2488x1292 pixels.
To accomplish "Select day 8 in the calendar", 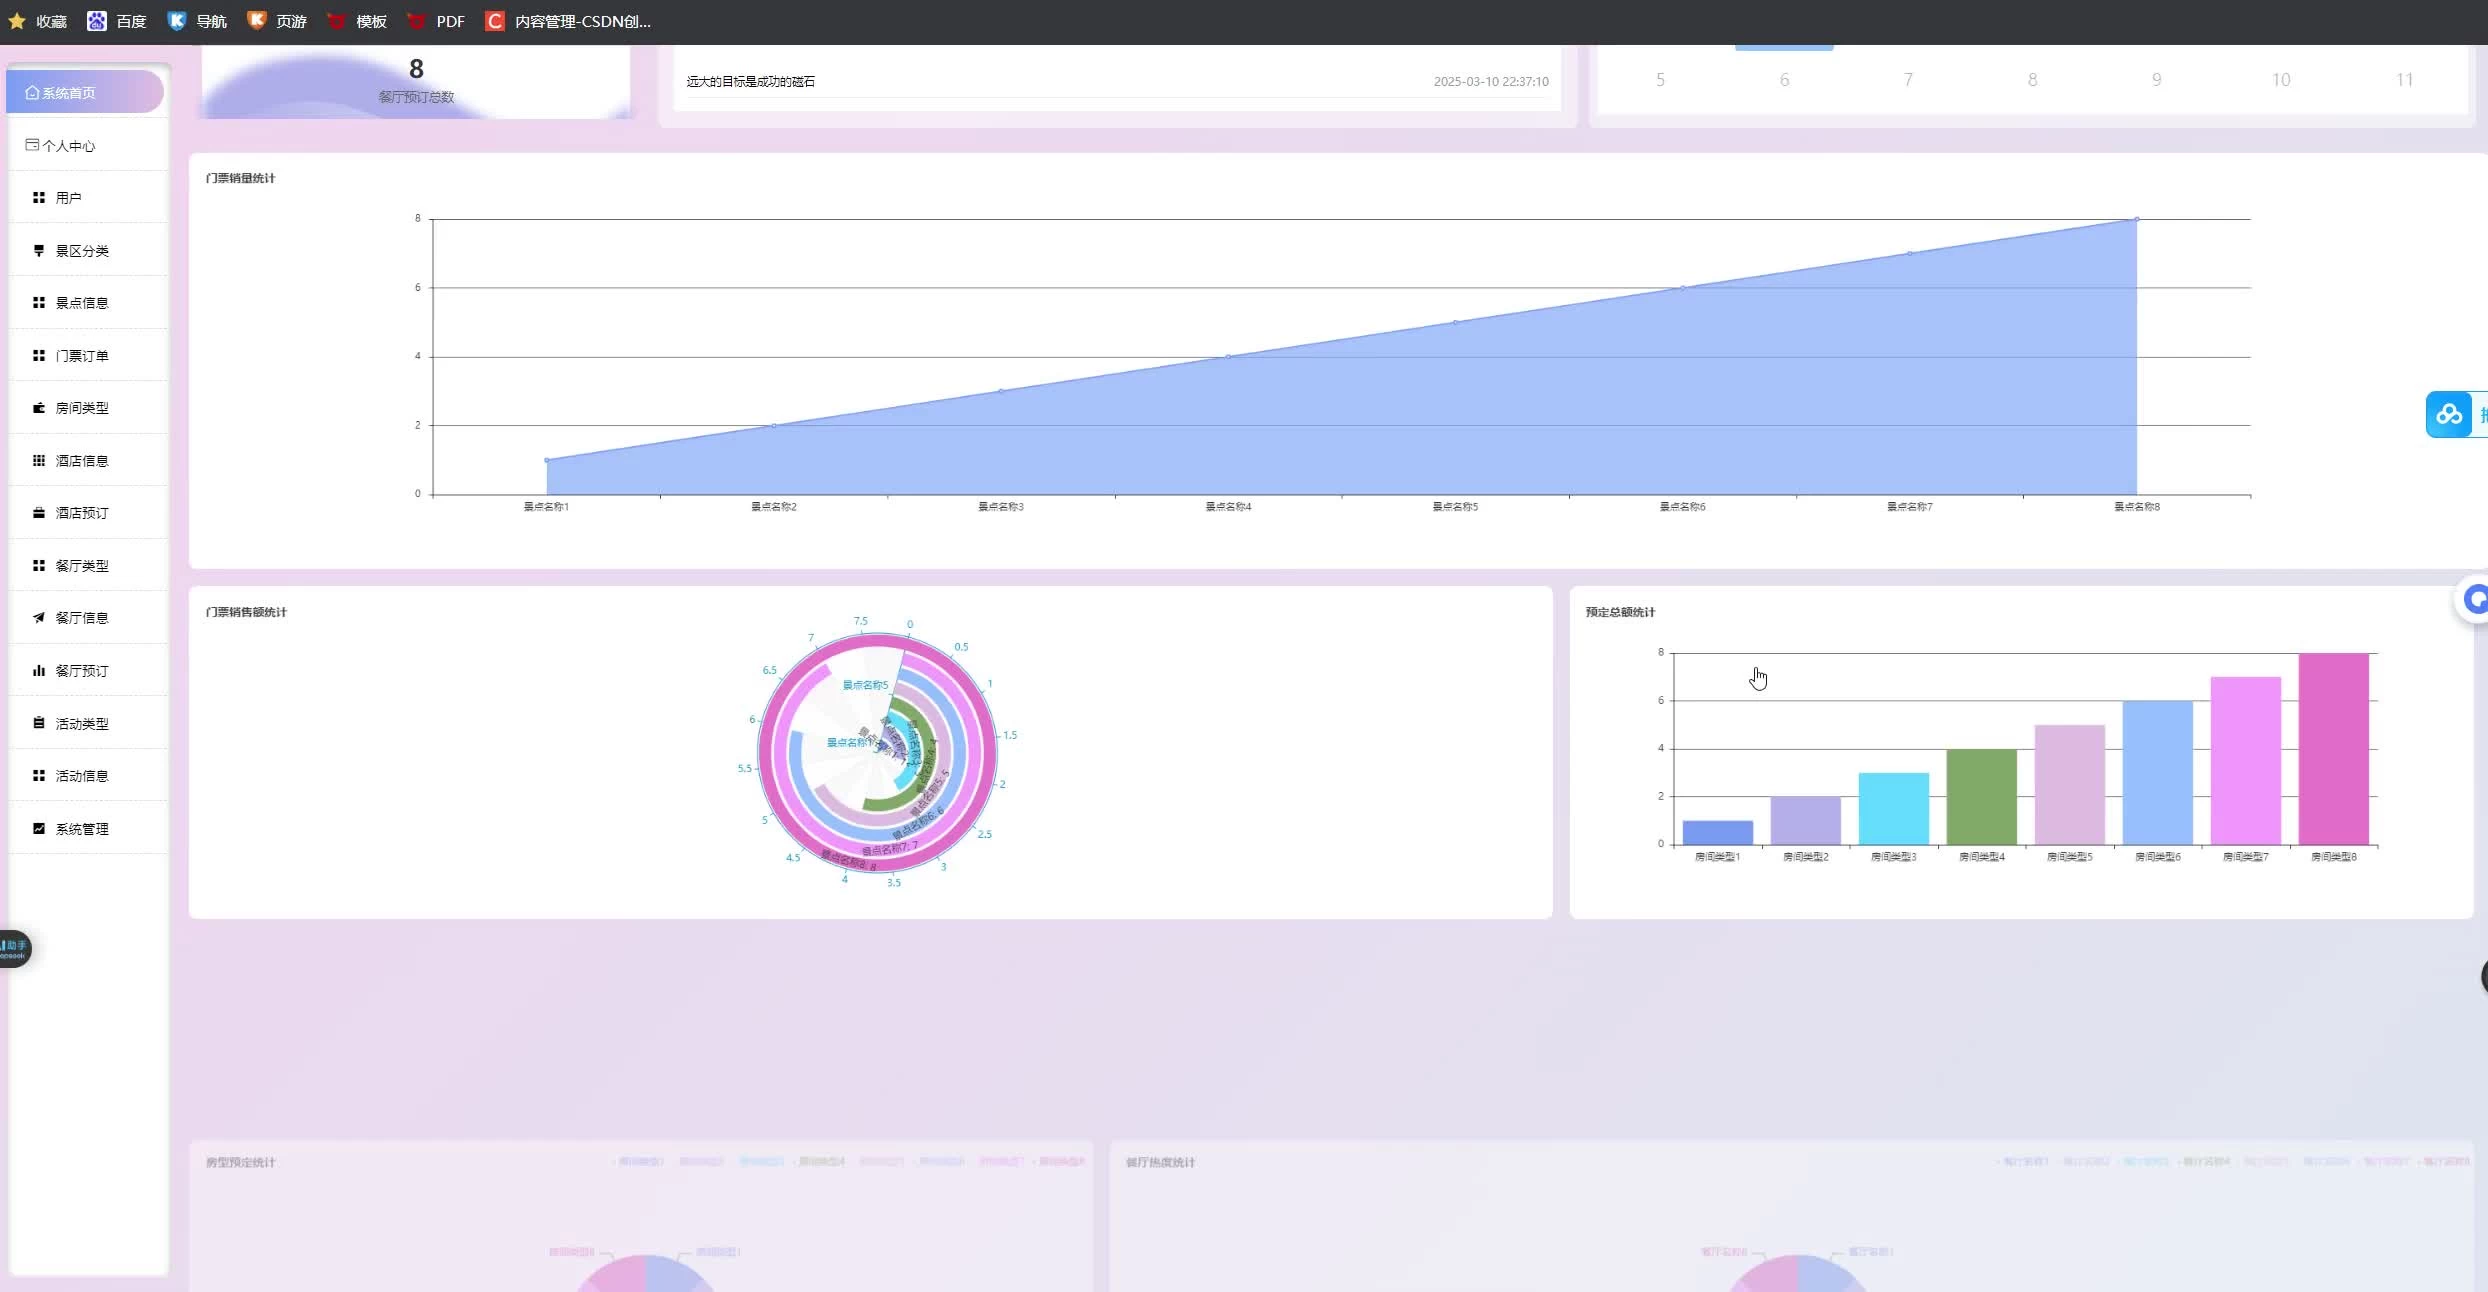I will (x=2032, y=80).
